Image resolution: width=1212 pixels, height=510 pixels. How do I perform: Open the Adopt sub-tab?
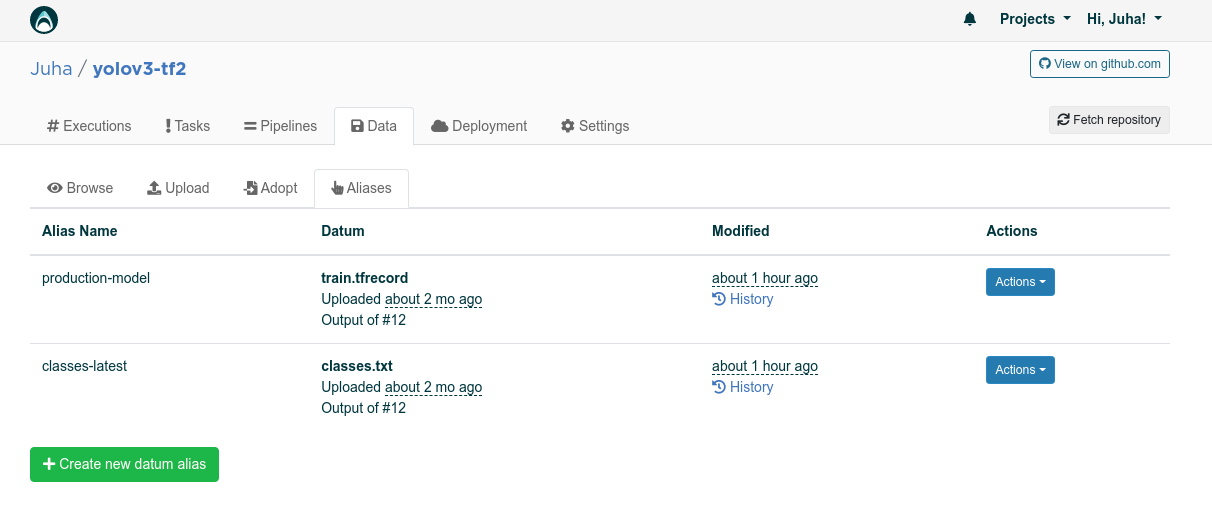coord(270,188)
